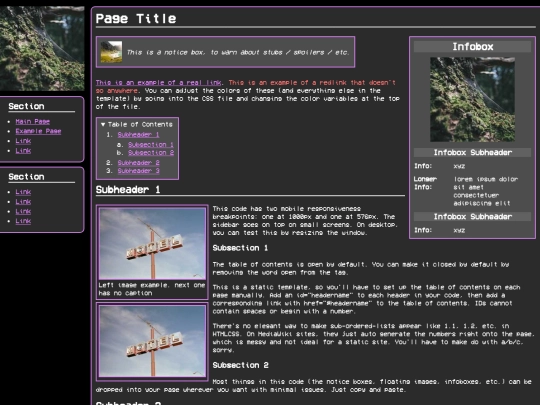Jump to Subsection 2 in contents

[x=151, y=153]
